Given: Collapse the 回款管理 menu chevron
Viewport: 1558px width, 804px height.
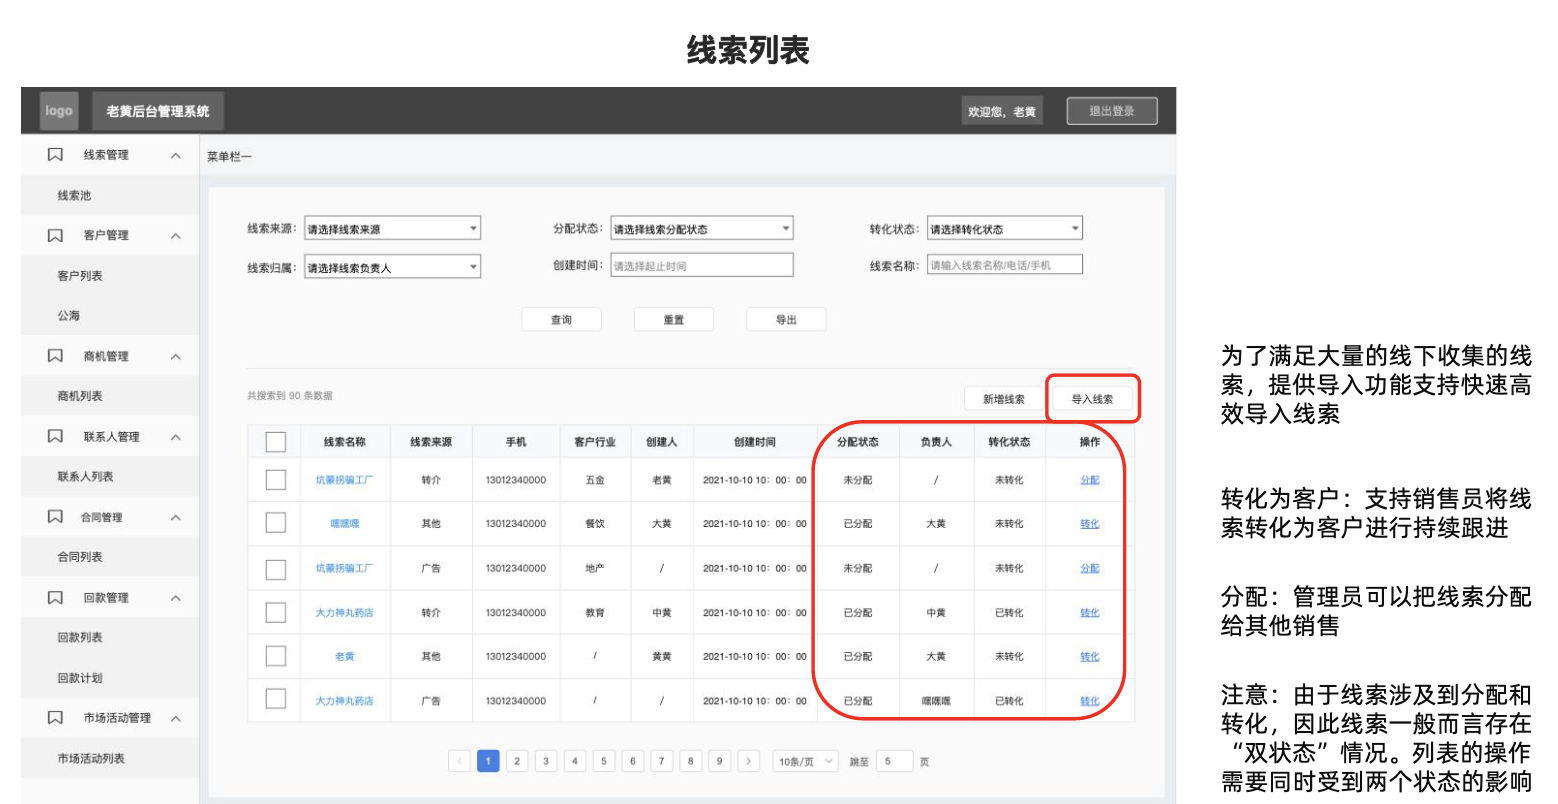Looking at the screenshot, I should (176, 598).
